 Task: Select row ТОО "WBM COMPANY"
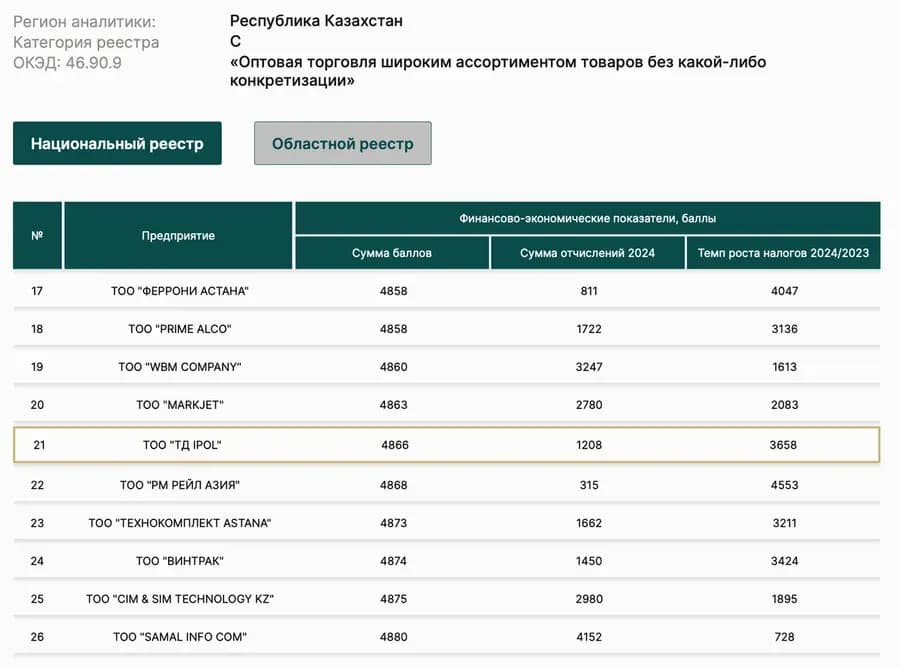pyautogui.click(x=447, y=367)
